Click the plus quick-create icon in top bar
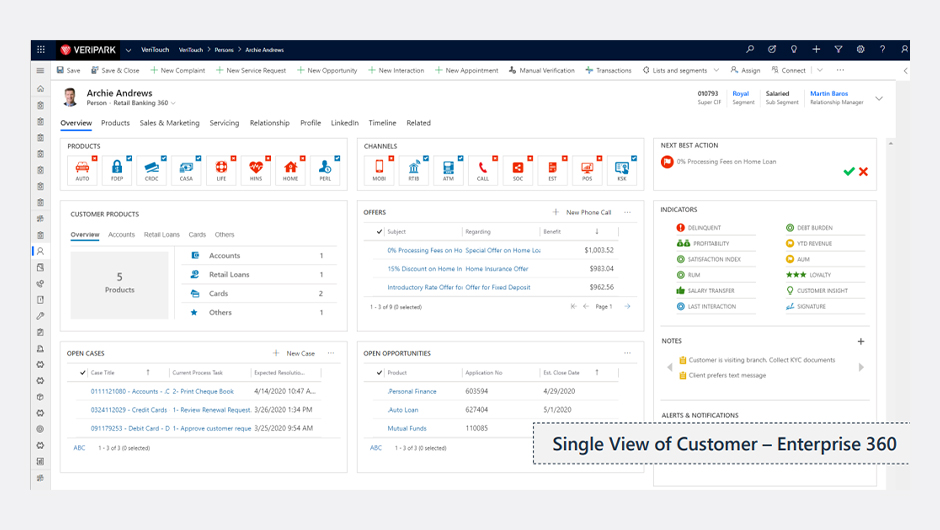This screenshot has width=940, height=530. point(816,49)
